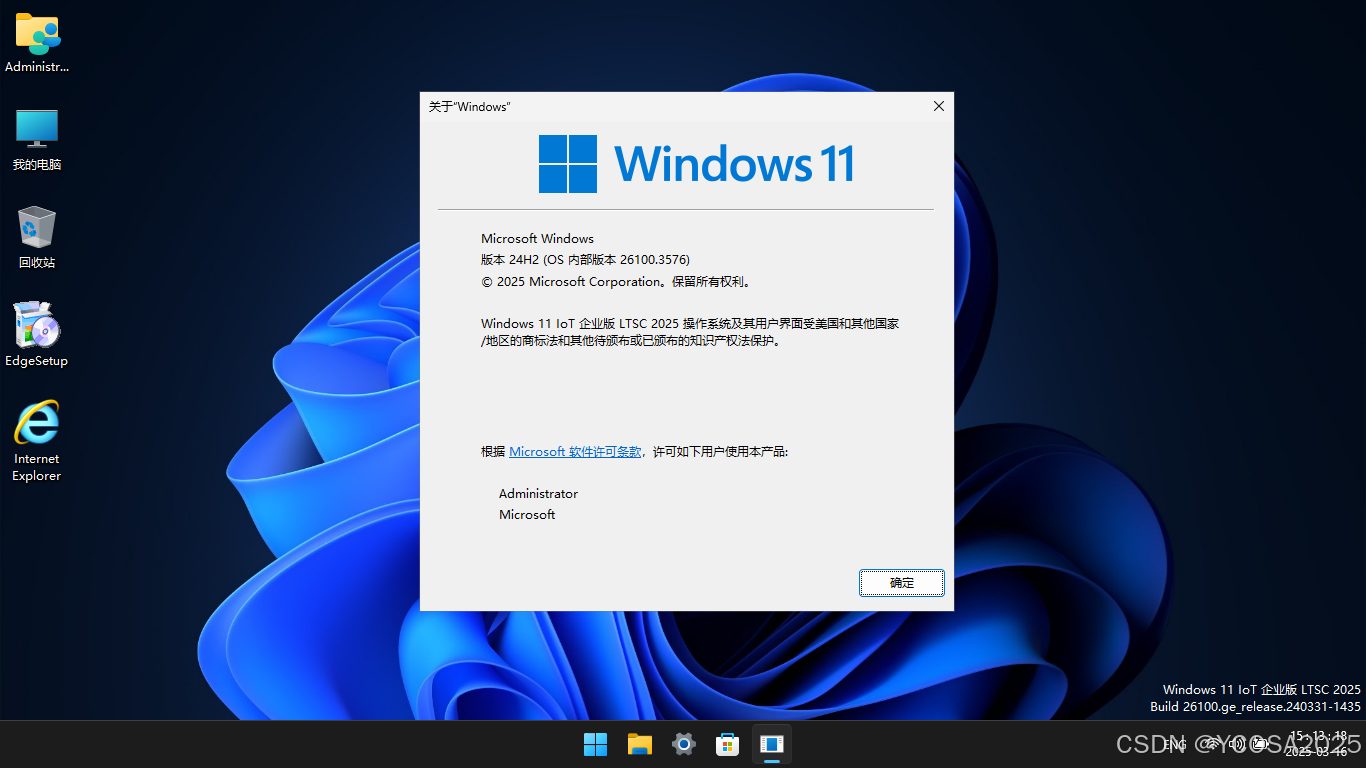Click the ENG input language indicator

tap(1175, 744)
